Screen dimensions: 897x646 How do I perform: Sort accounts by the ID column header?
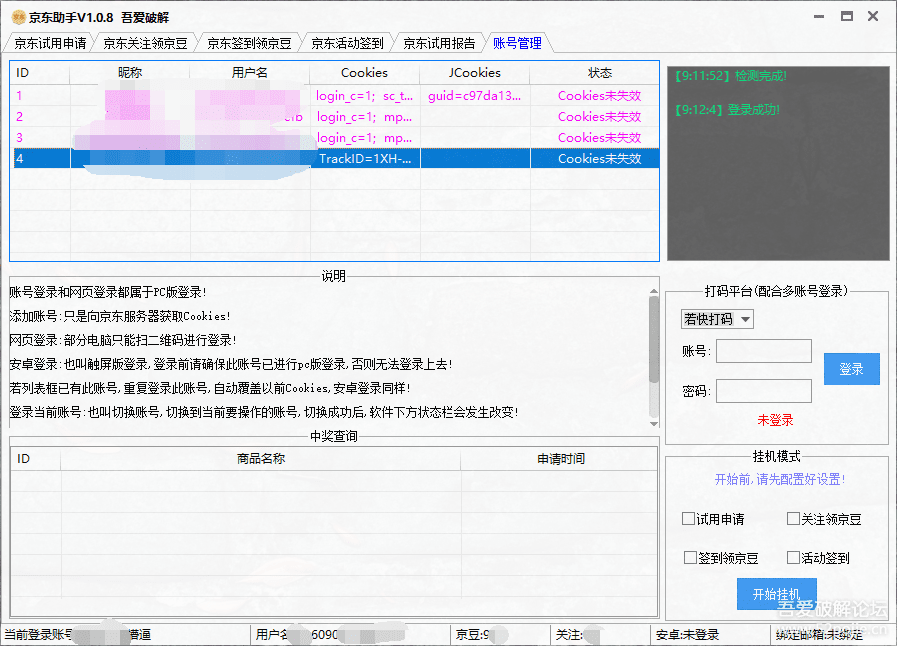click(40, 73)
